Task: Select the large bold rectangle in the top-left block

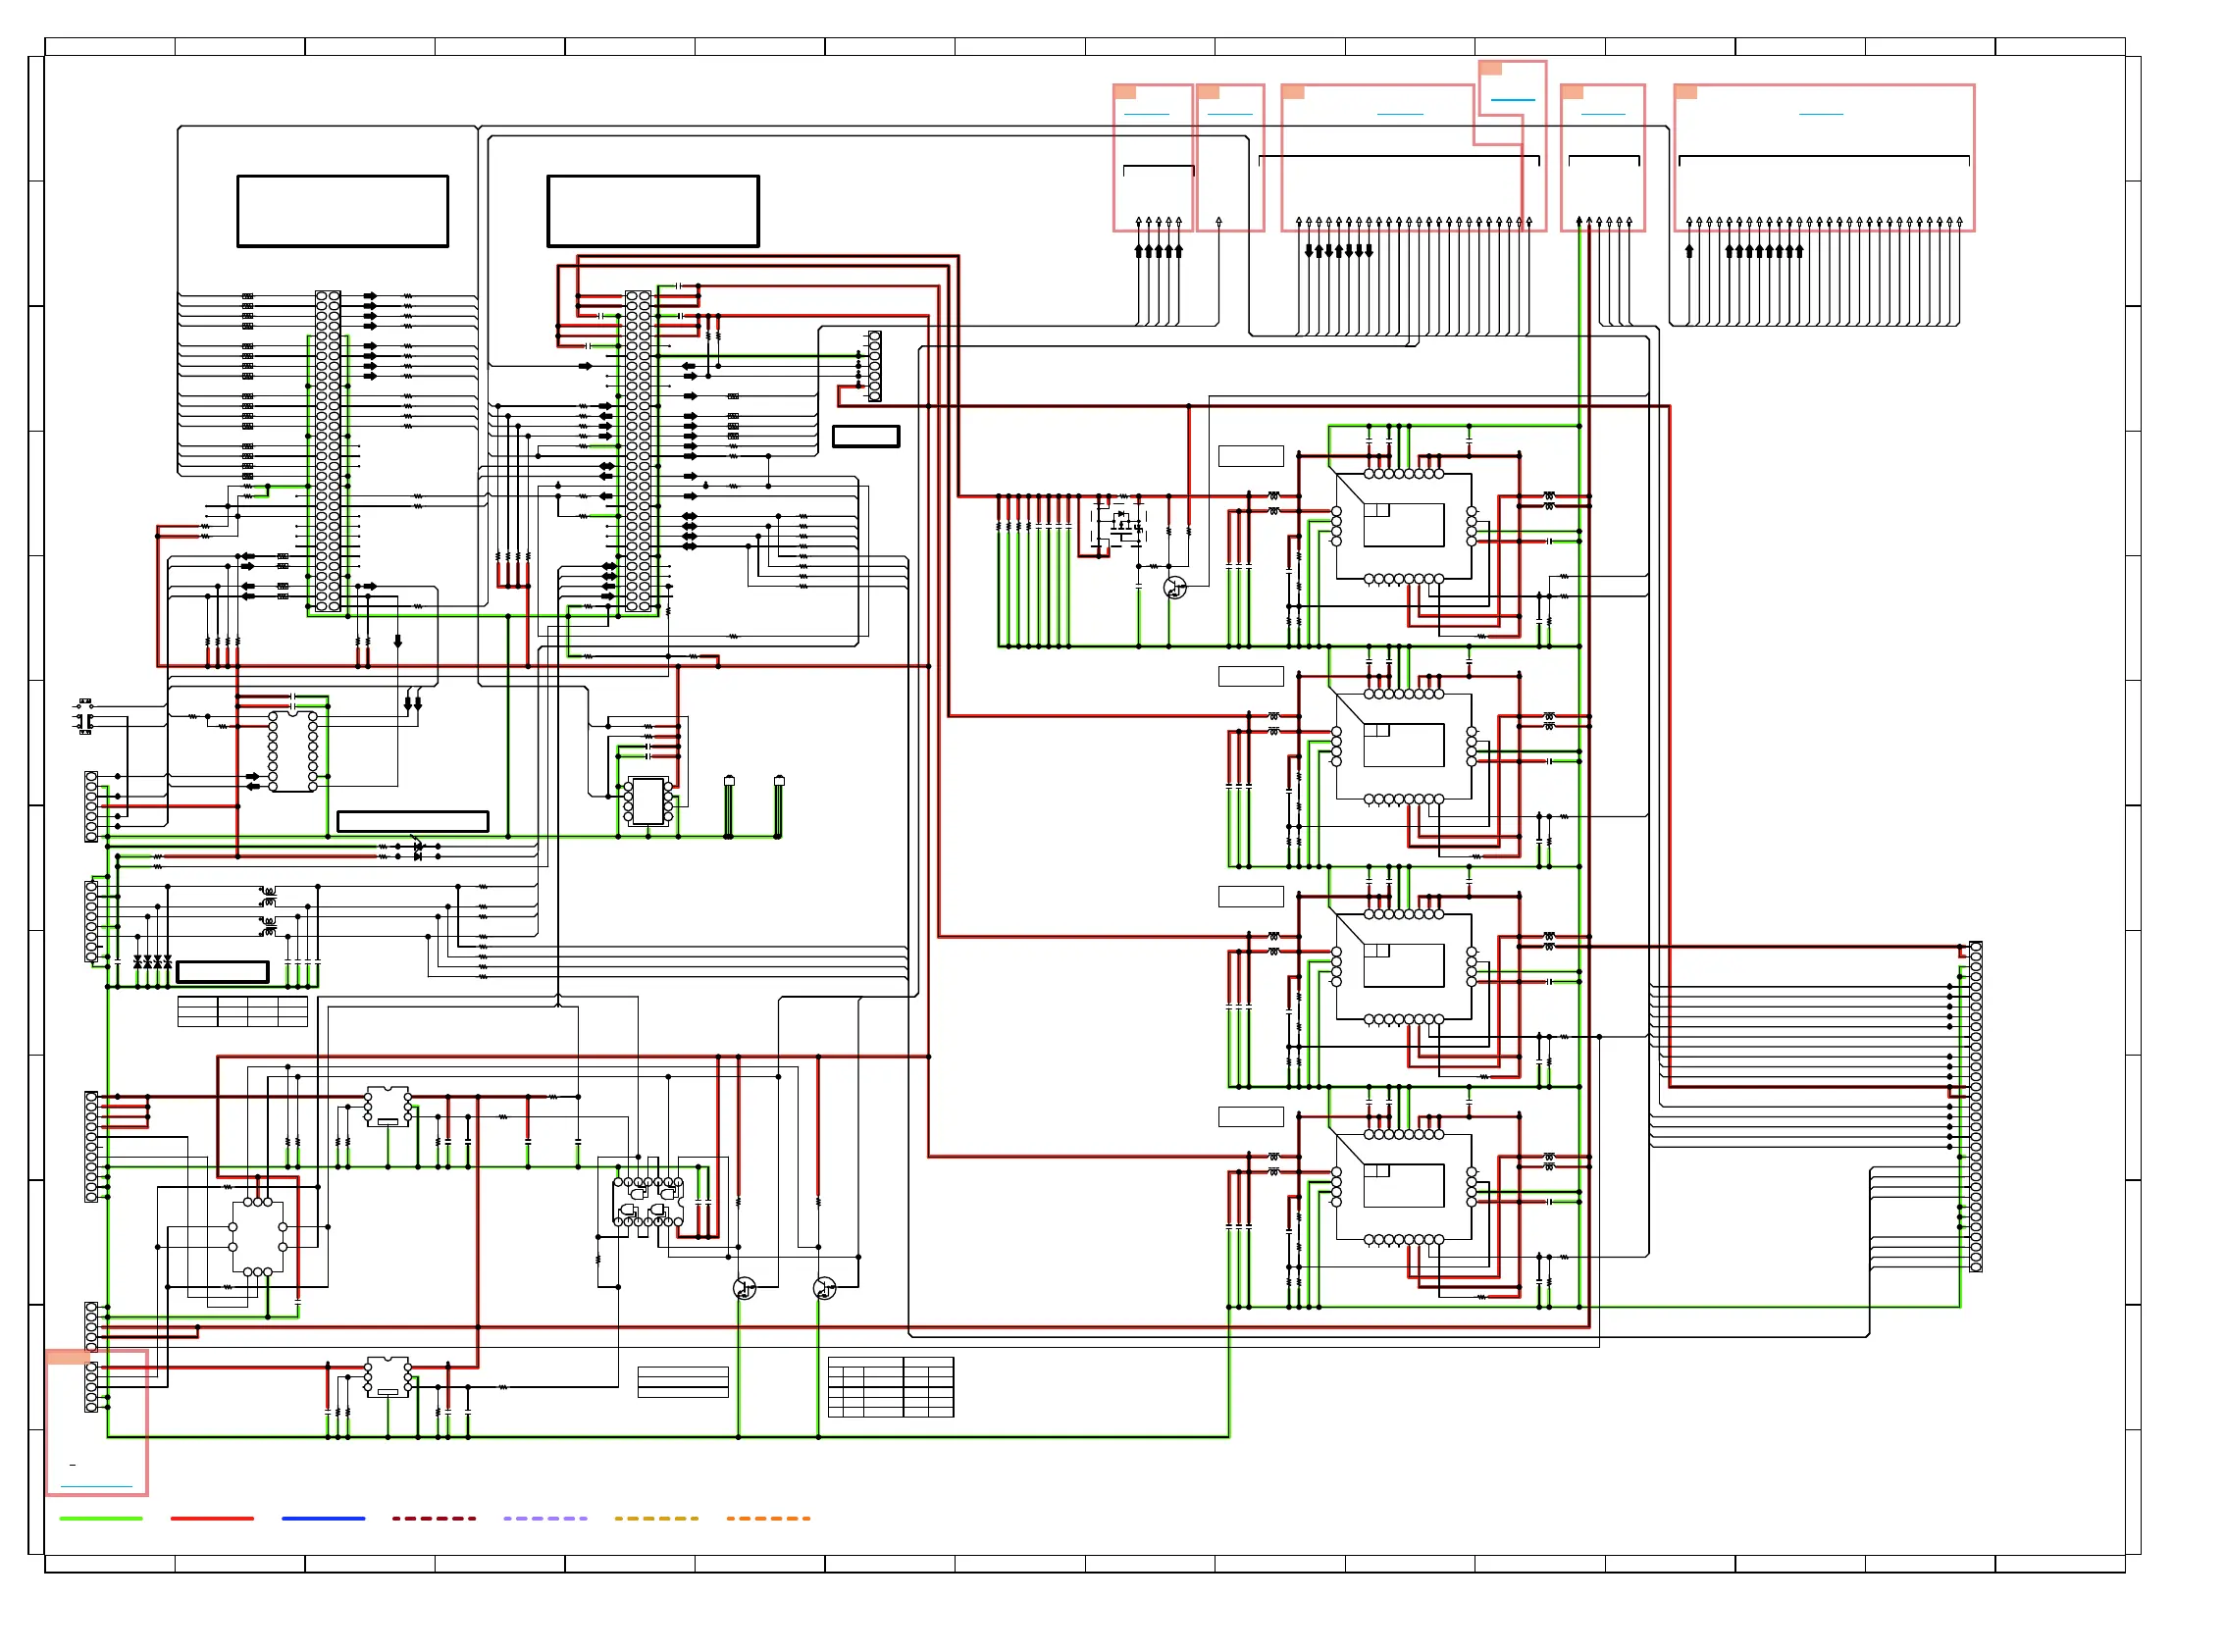Action: (342, 211)
